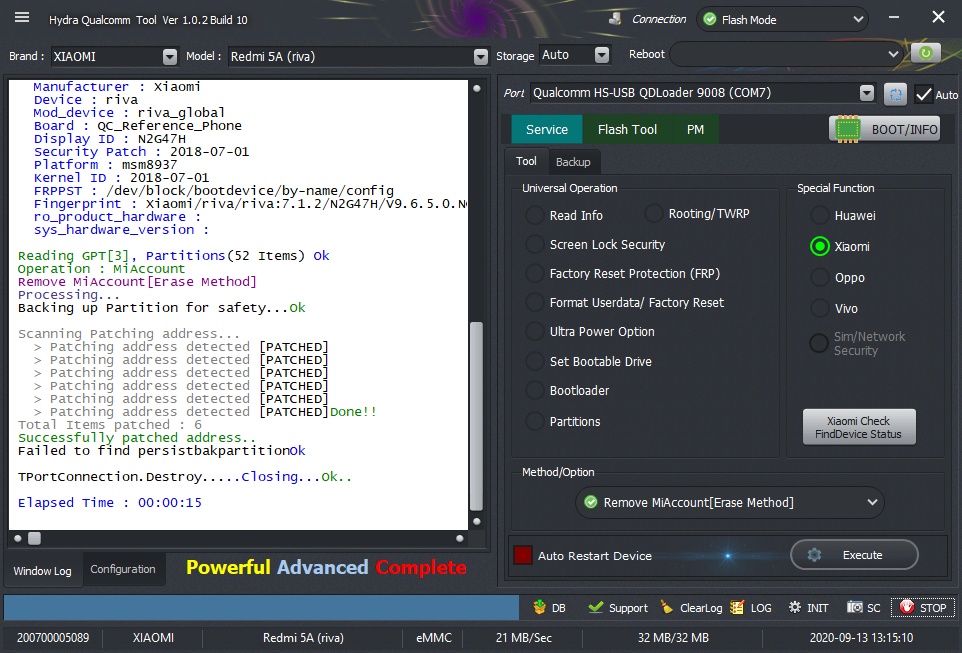The height and width of the screenshot is (653, 962).
Task: Open the Backup sub-tab
Action: pyautogui.click(x=573, y=162)
